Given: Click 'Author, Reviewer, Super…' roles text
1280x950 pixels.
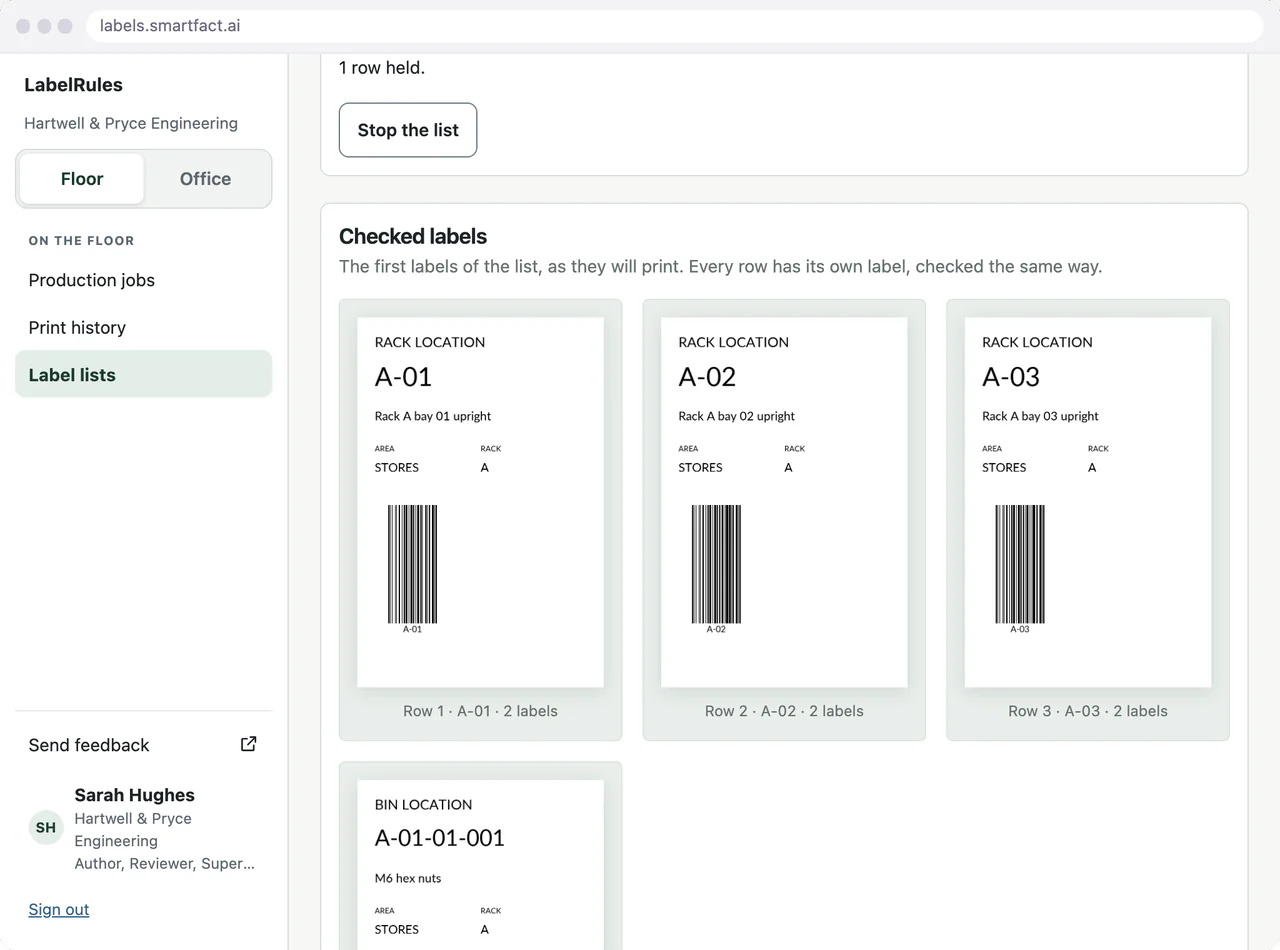Looking at the screenshot, I should [165, 863].
